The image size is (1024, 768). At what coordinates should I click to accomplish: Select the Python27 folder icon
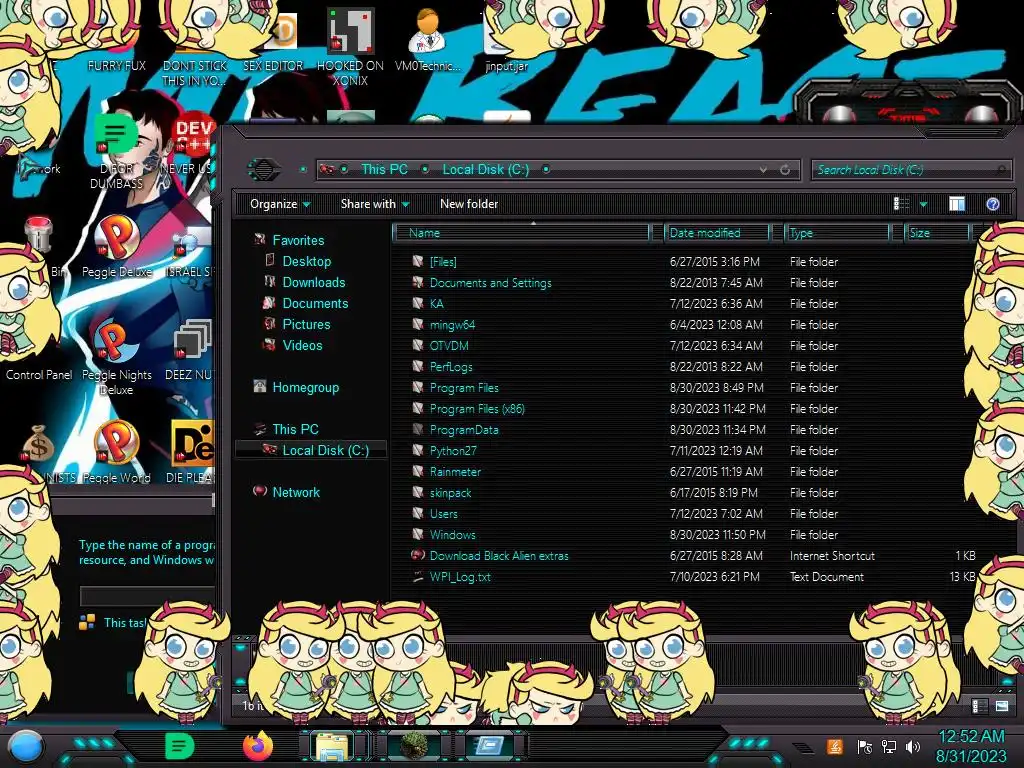click(418, 450)
